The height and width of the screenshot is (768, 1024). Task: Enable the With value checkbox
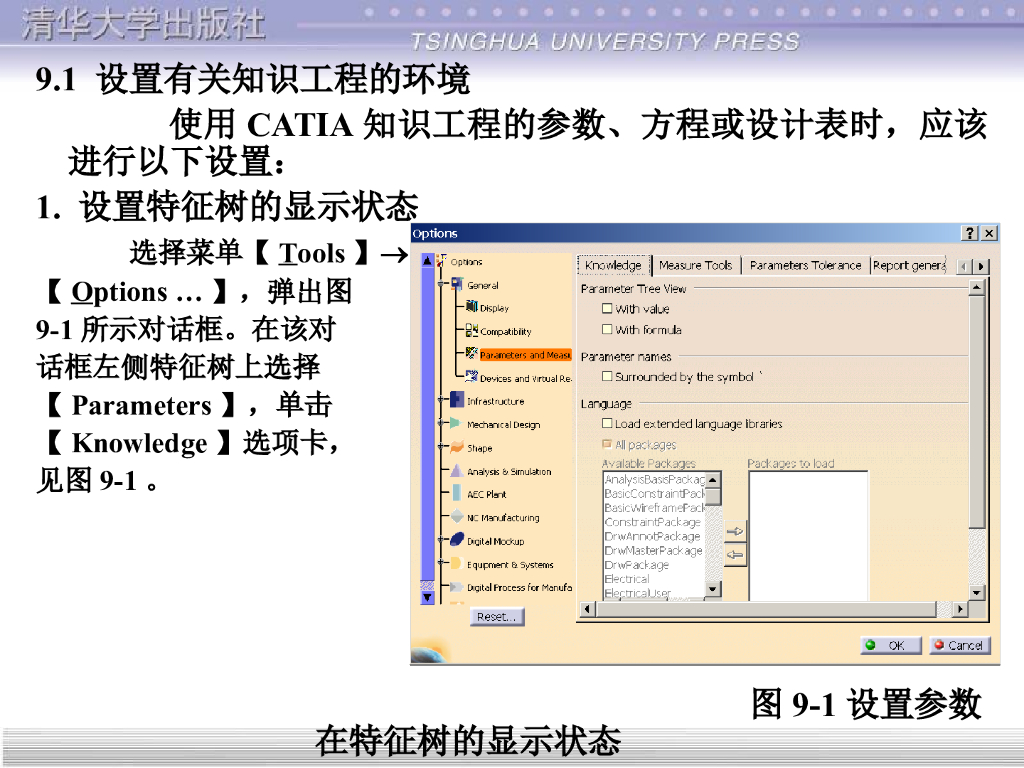607,308
